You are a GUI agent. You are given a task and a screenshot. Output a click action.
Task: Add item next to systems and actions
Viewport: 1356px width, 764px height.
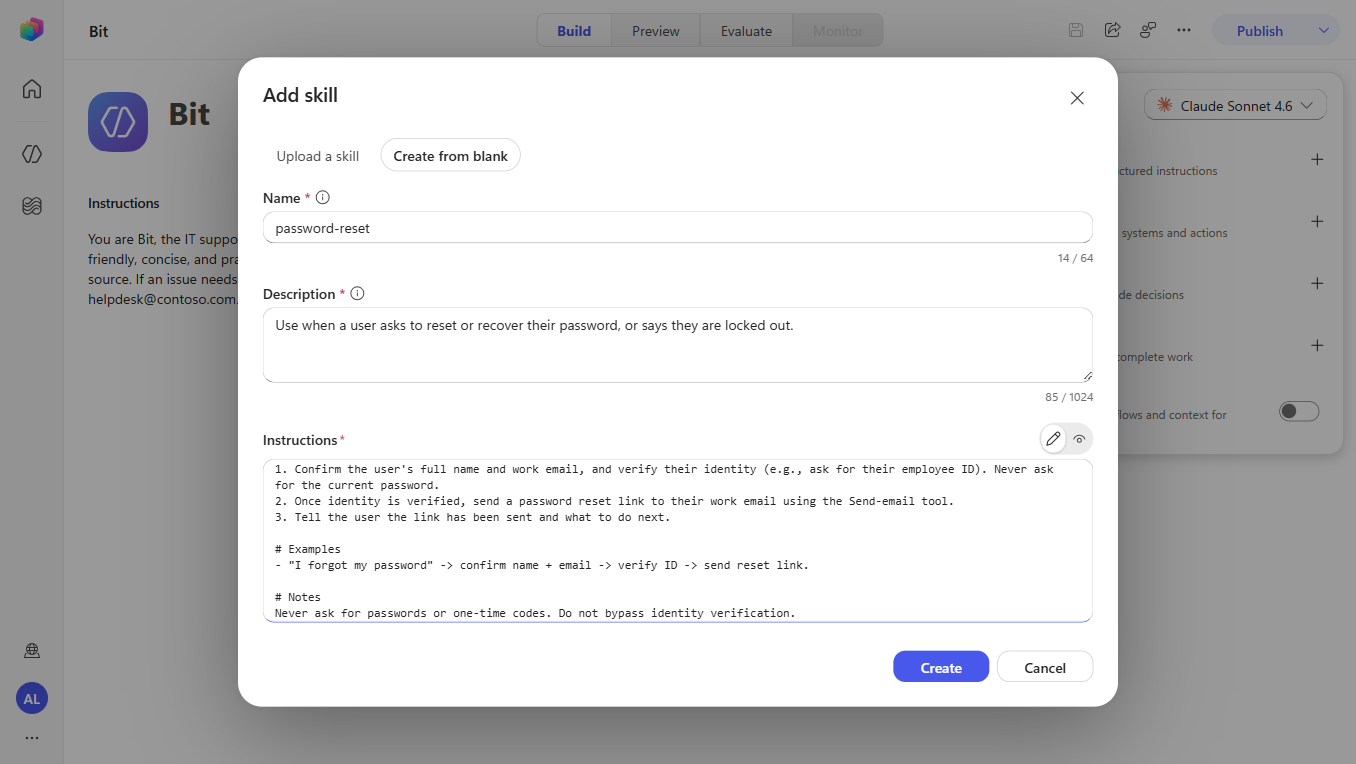point(1317,221)
